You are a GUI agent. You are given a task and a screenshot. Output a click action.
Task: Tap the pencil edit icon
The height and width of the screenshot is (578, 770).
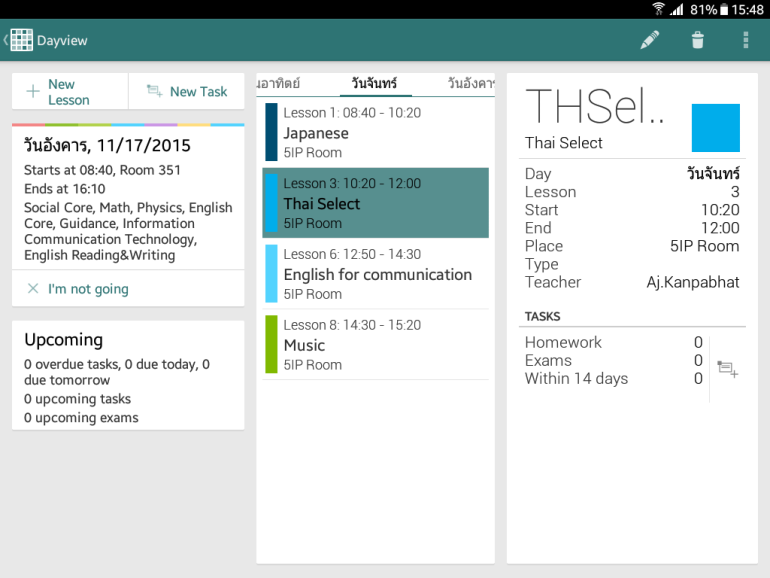(650, 40)
